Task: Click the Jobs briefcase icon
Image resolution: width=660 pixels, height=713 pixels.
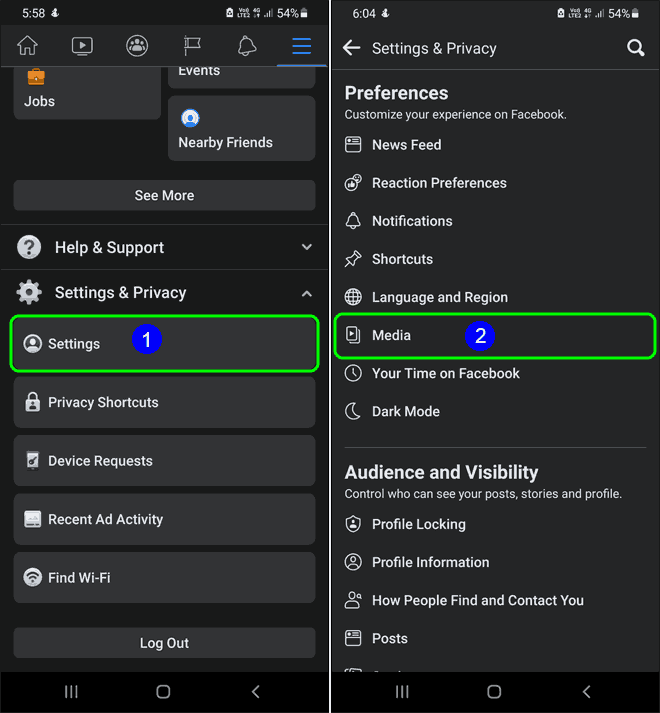Action: point(36,77)
